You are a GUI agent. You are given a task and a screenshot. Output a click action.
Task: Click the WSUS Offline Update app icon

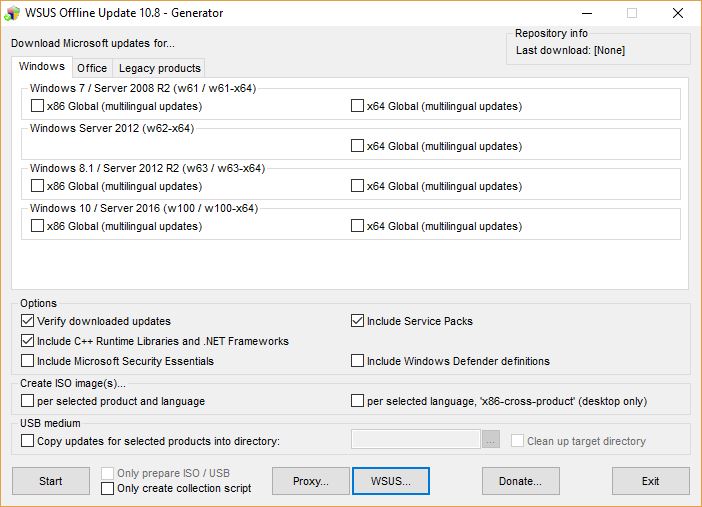click(x=12, y=13)
